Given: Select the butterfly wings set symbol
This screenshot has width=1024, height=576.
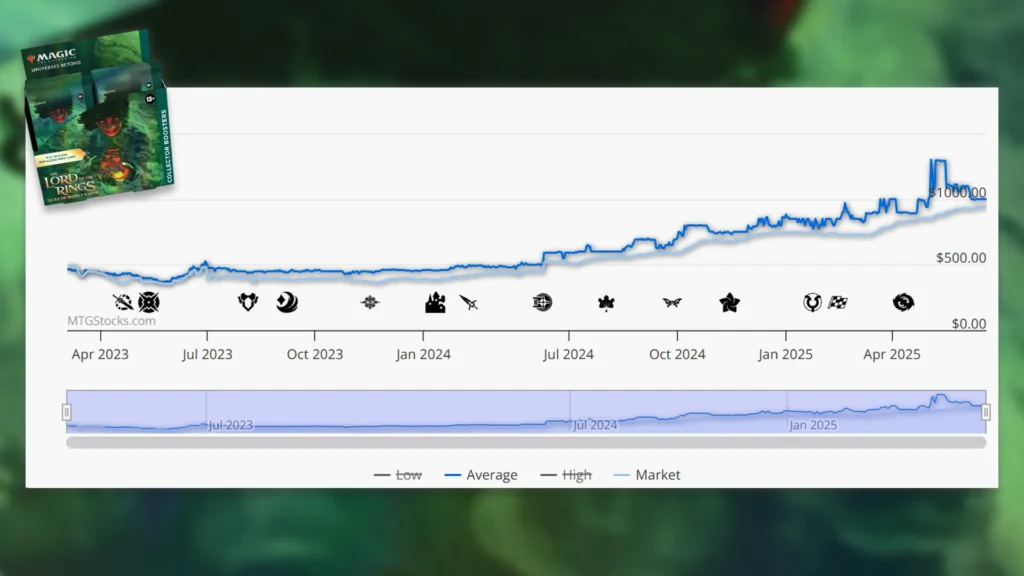Looking at the screenshot, I should [672, 302].
